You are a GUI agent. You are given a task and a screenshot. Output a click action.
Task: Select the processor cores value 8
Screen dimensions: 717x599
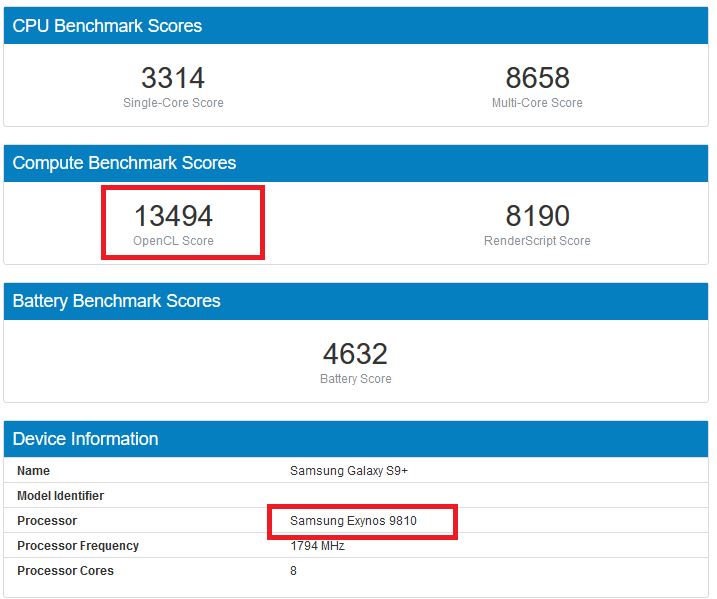pos(293,571)
